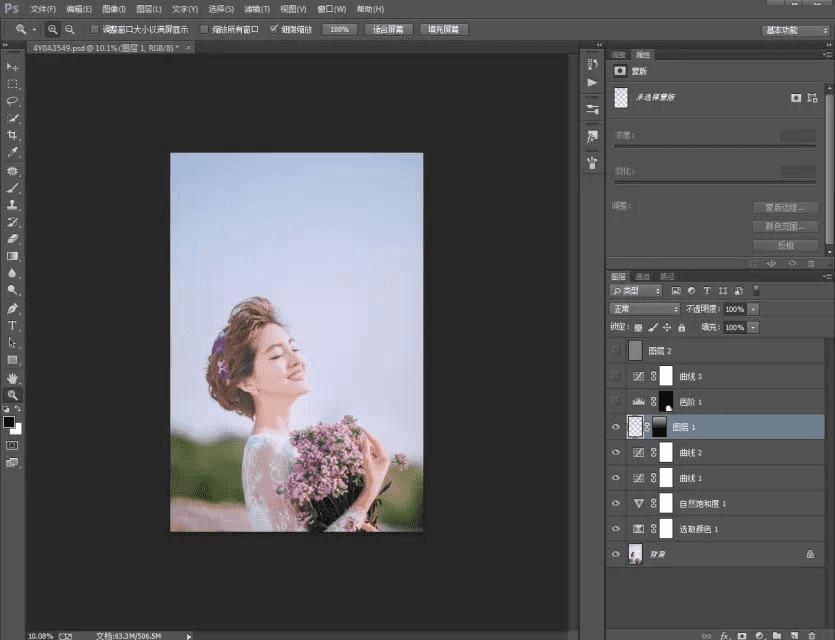The image size is (835, 640).
Task: Select the Hand tool
Action: (13, 377)
